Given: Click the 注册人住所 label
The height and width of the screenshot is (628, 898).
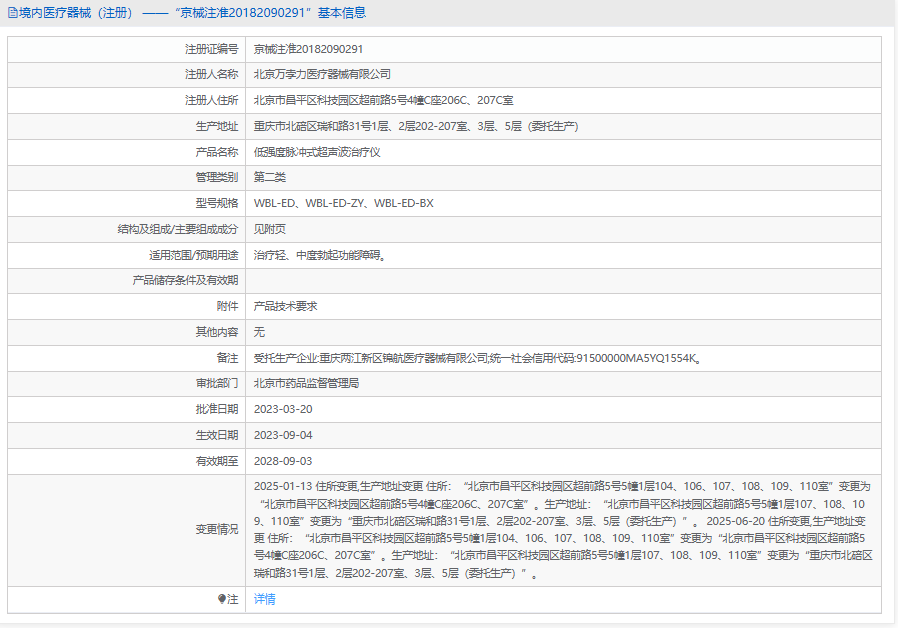Looking at the screenshot, I should (x=211, y=100).
